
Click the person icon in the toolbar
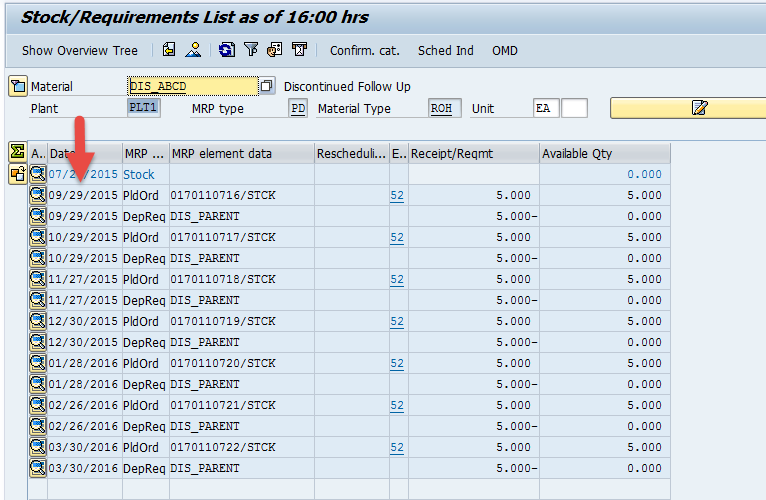point(193,50)
